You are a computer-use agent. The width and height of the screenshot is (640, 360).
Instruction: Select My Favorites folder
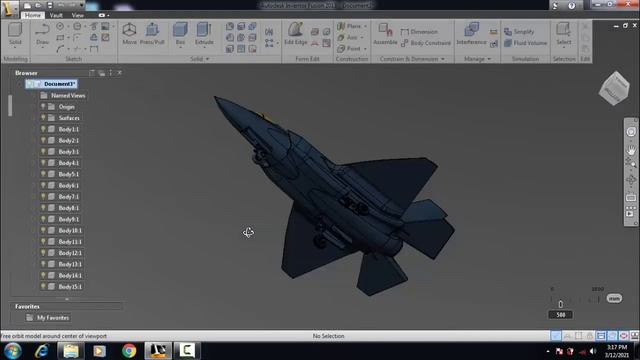[48, 318]
